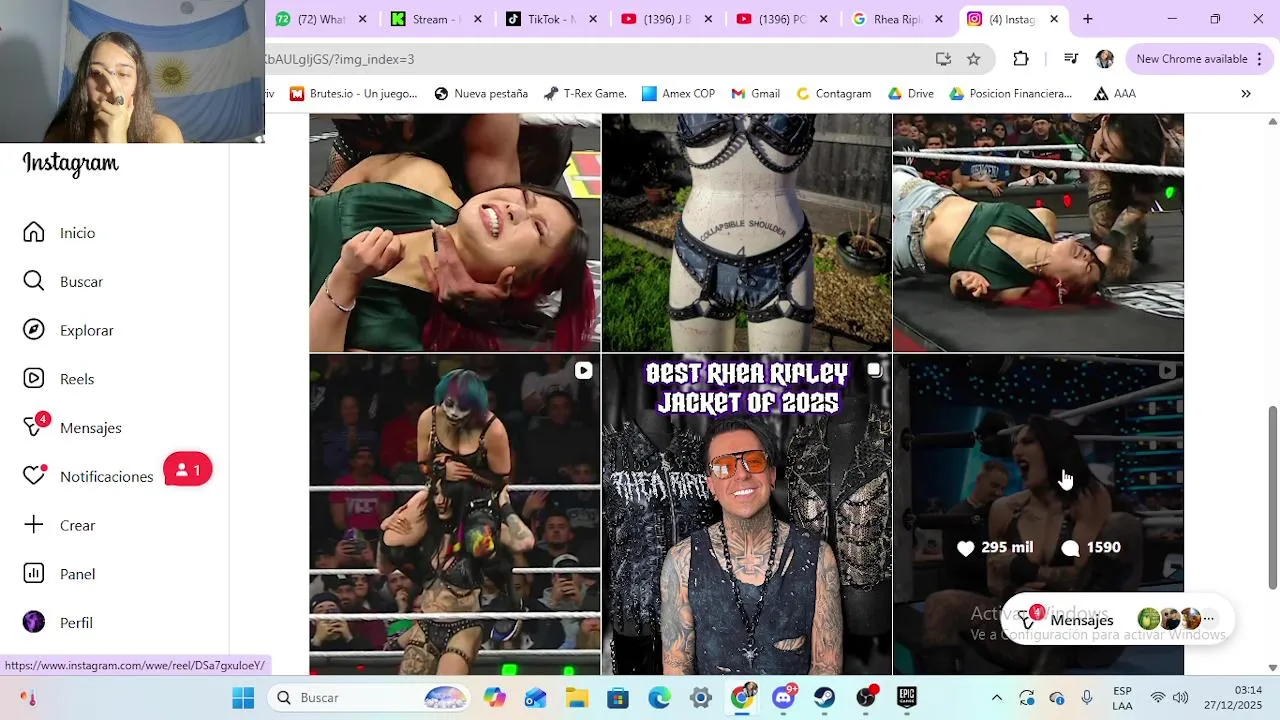Open Outlook from the taskbar

[536, 698]
